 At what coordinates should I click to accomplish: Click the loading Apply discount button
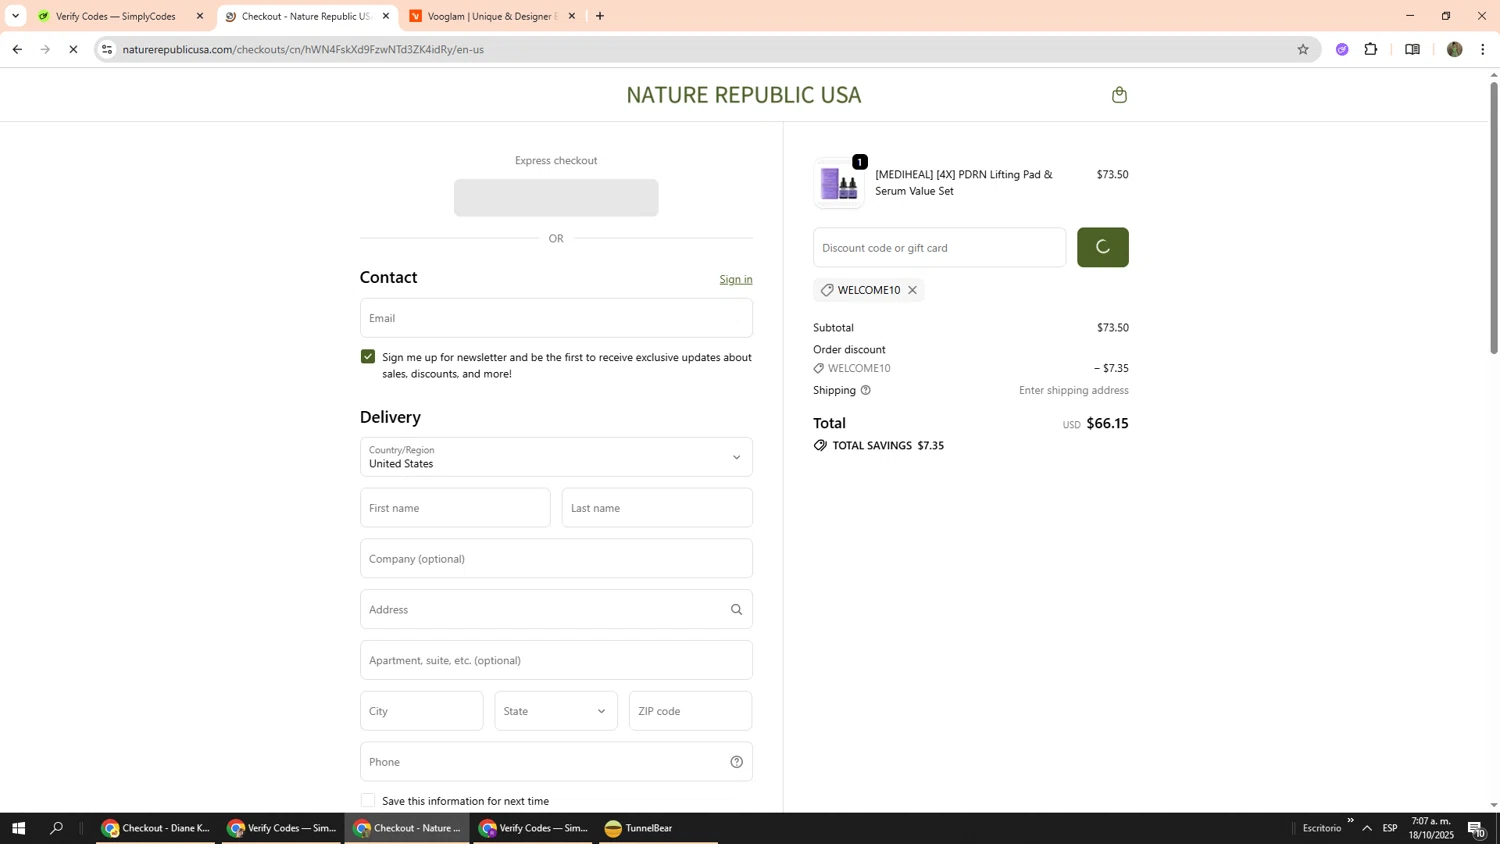pos(1103,247)
